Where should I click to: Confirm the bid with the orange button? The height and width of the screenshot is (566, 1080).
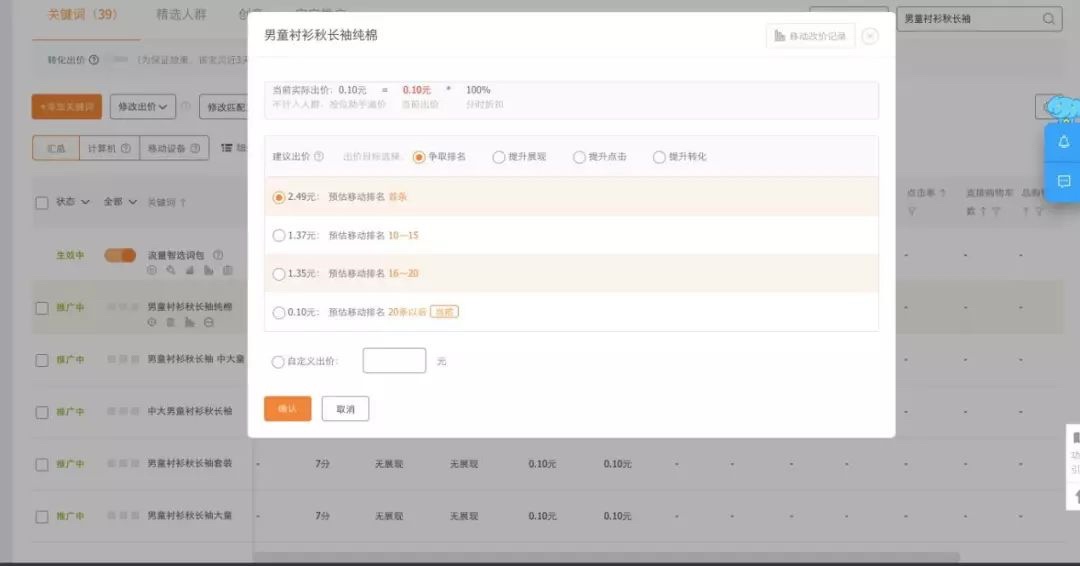click(287, 409)
